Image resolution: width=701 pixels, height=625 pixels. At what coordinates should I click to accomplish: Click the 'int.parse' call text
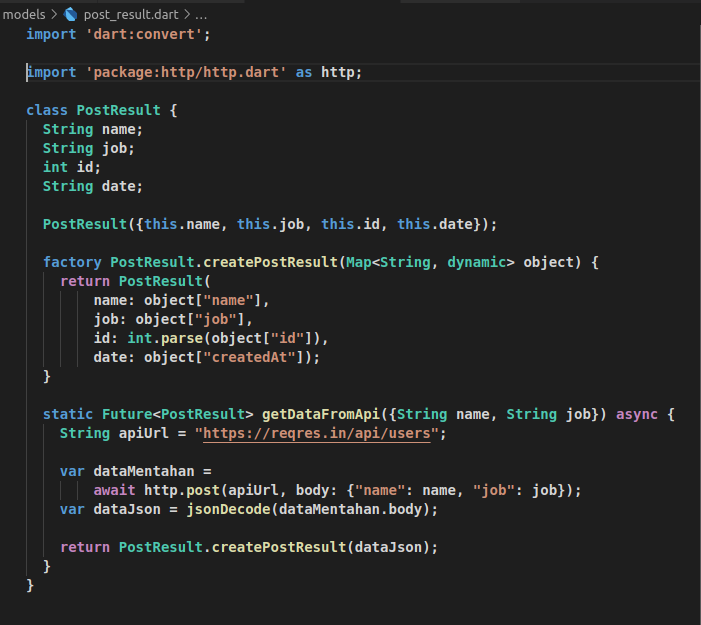[165, 338]
